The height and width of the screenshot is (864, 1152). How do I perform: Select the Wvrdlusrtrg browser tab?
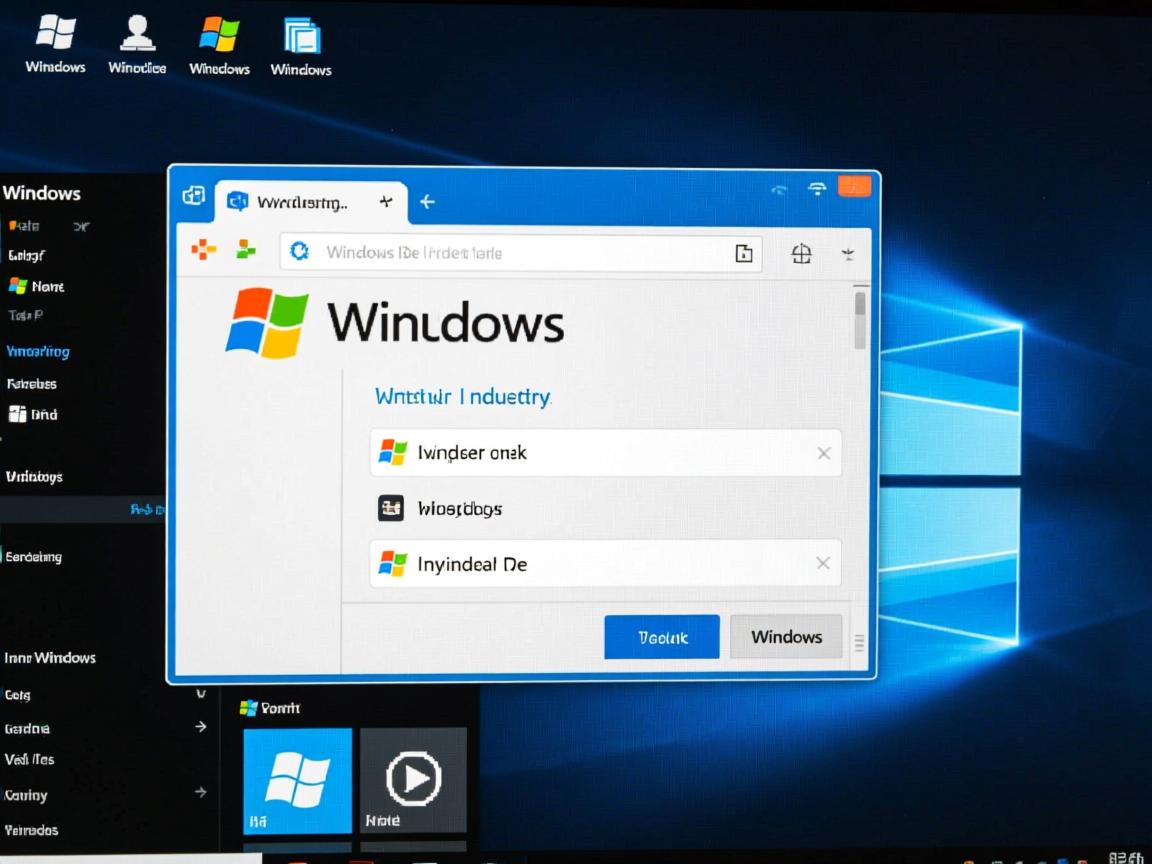[300, 202]
